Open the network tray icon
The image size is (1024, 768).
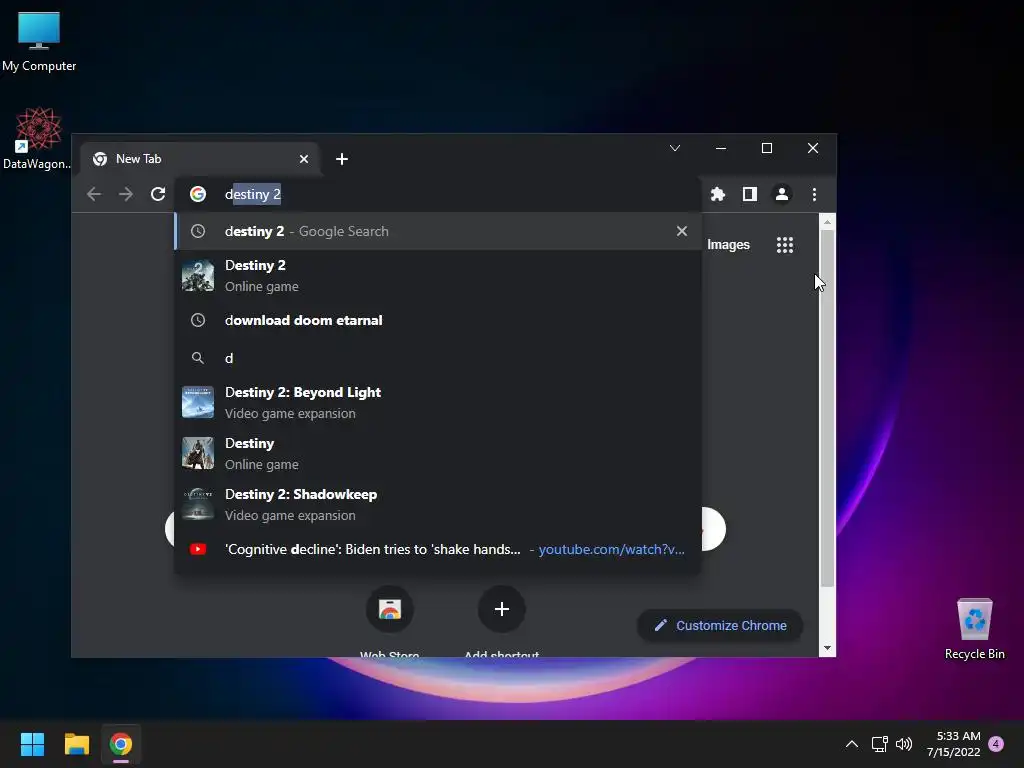pos(880,744)
